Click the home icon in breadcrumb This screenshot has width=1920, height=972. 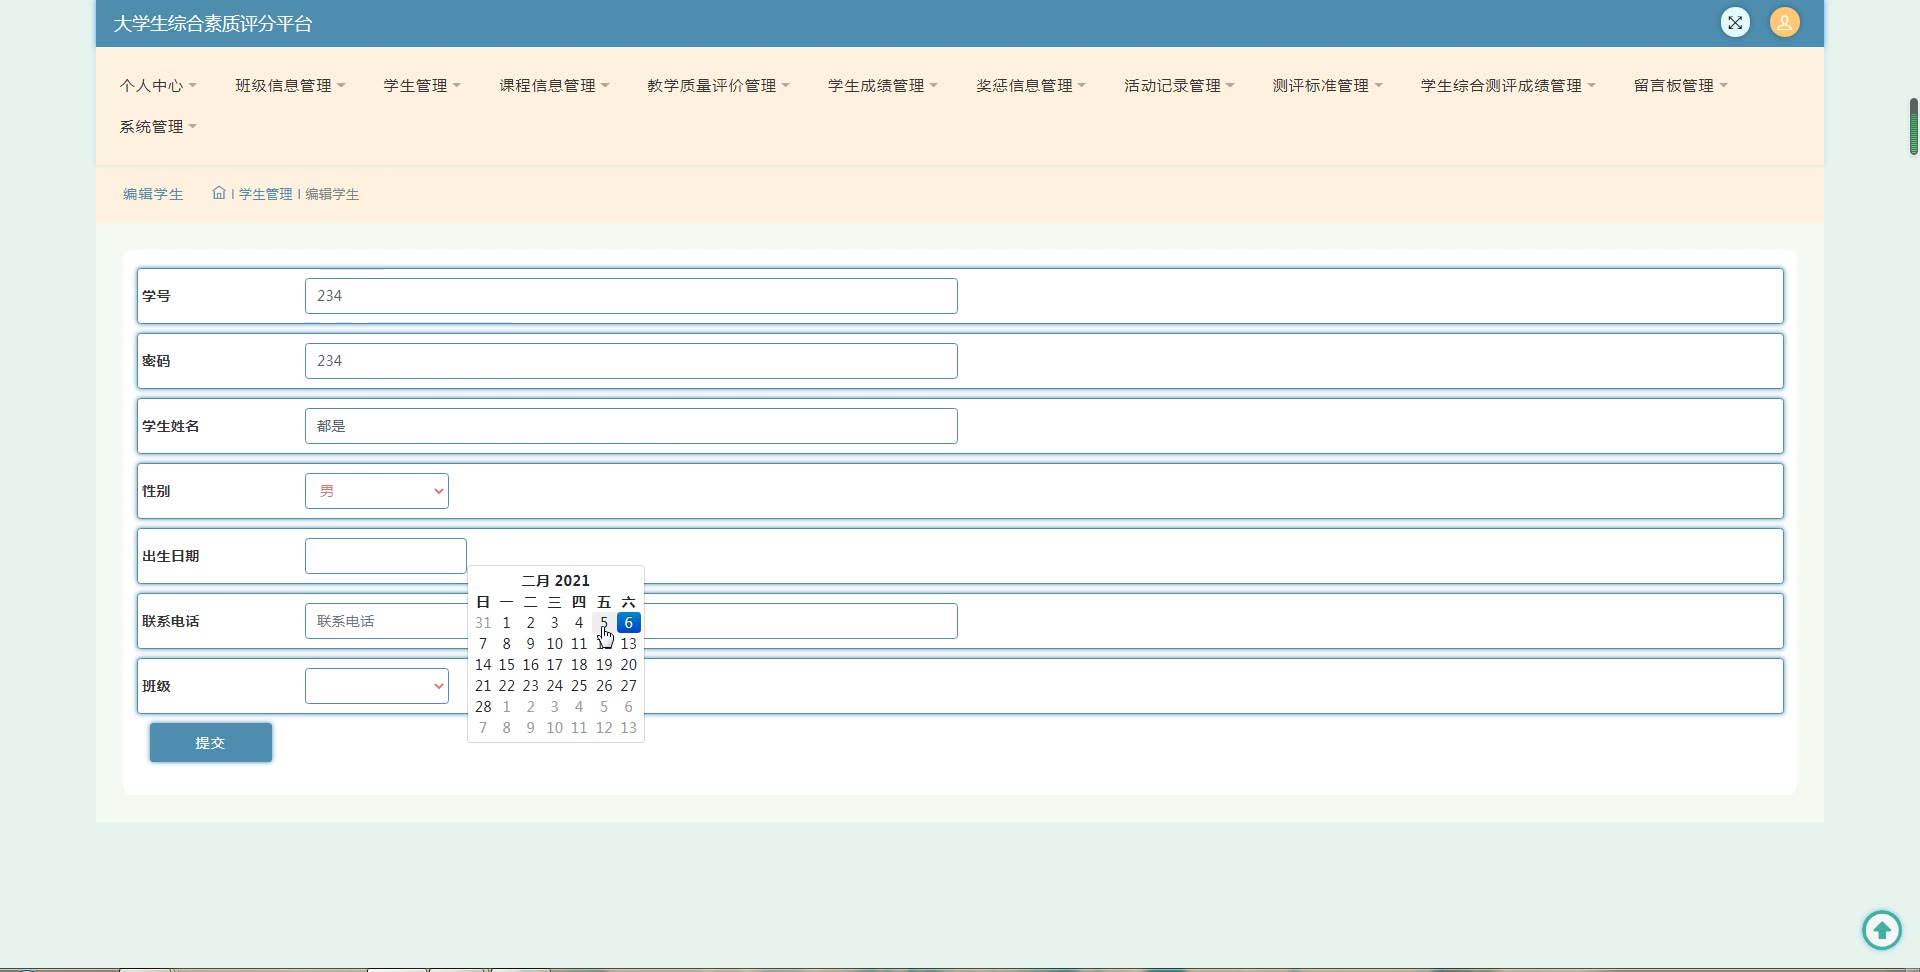click(219, 193)
